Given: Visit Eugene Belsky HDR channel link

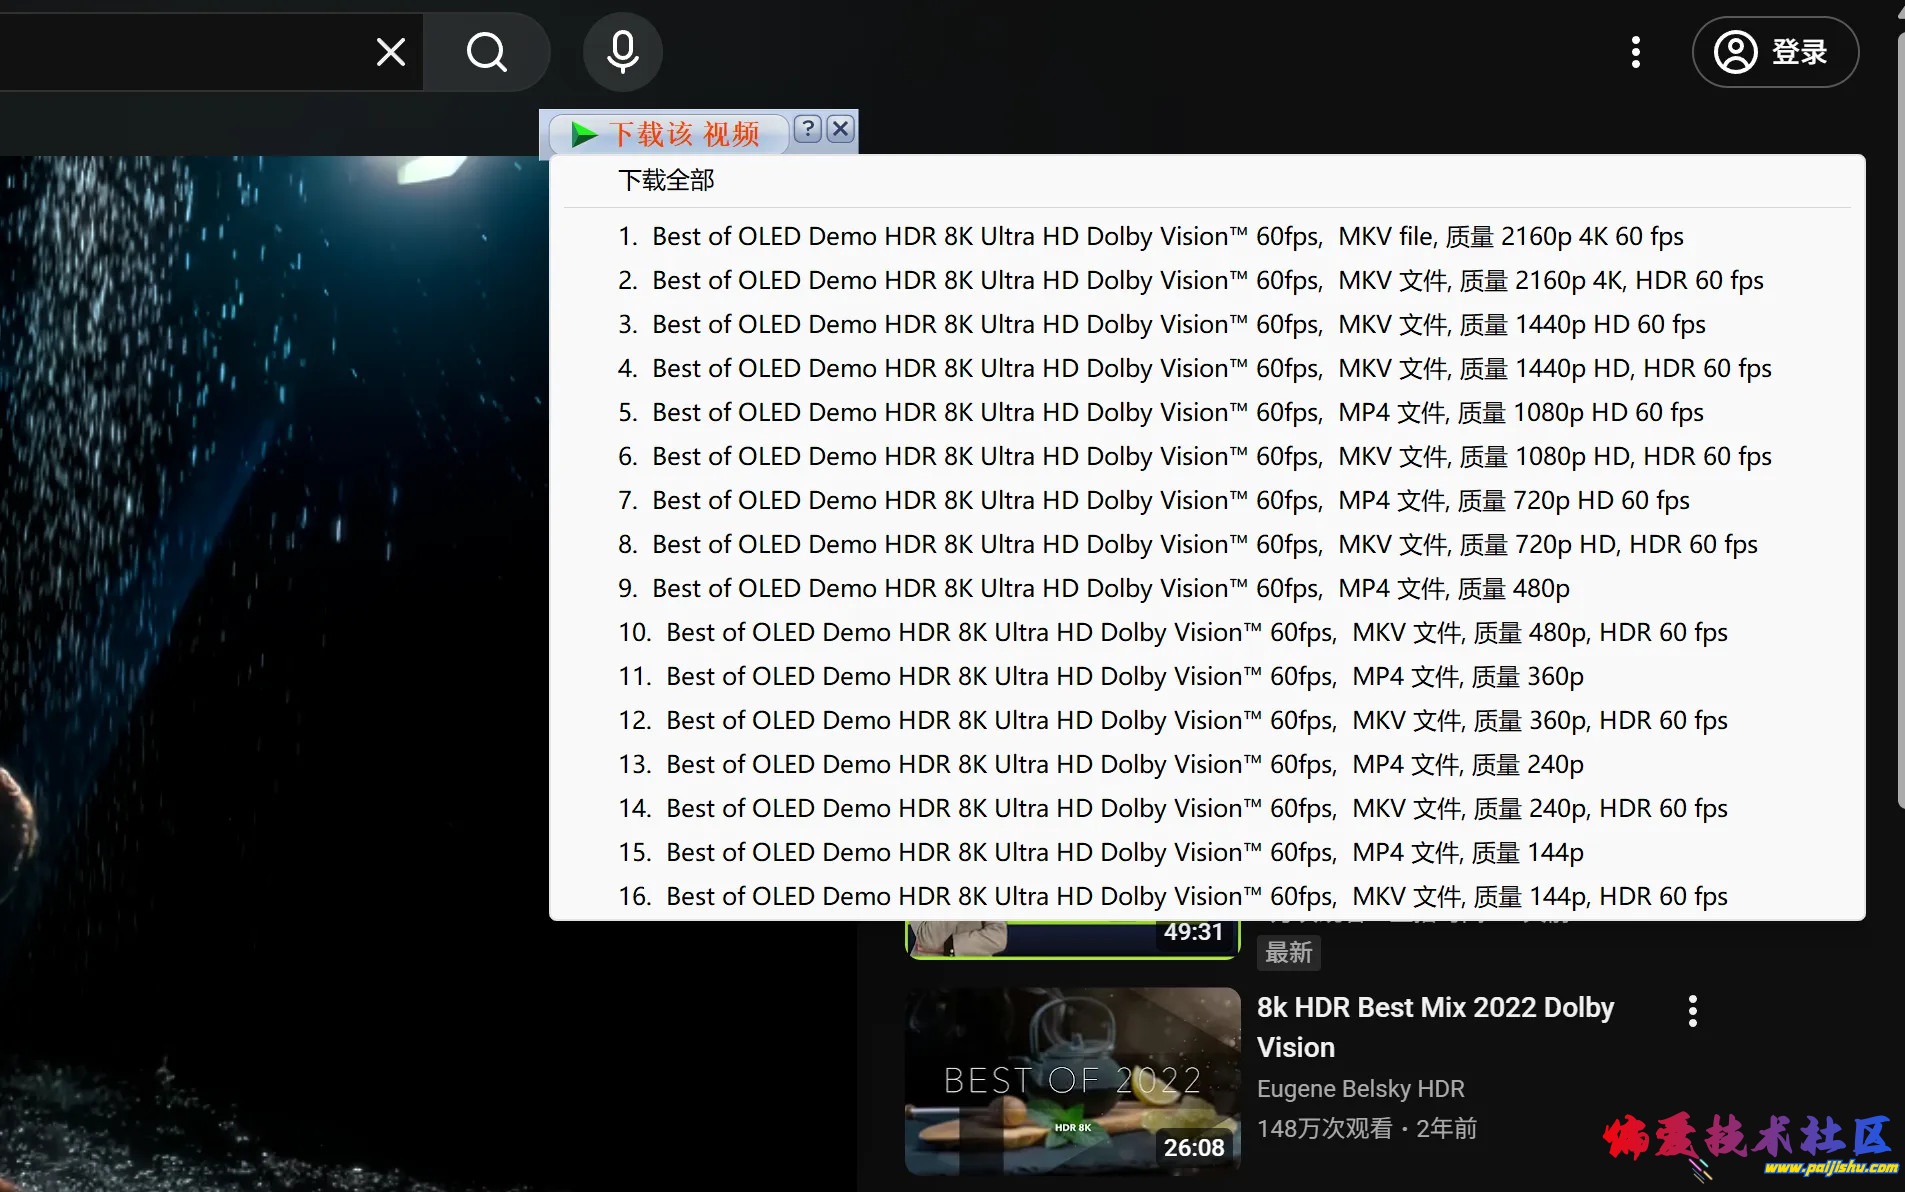Looking at the screenshot, I should [x=1360, y=1089].
